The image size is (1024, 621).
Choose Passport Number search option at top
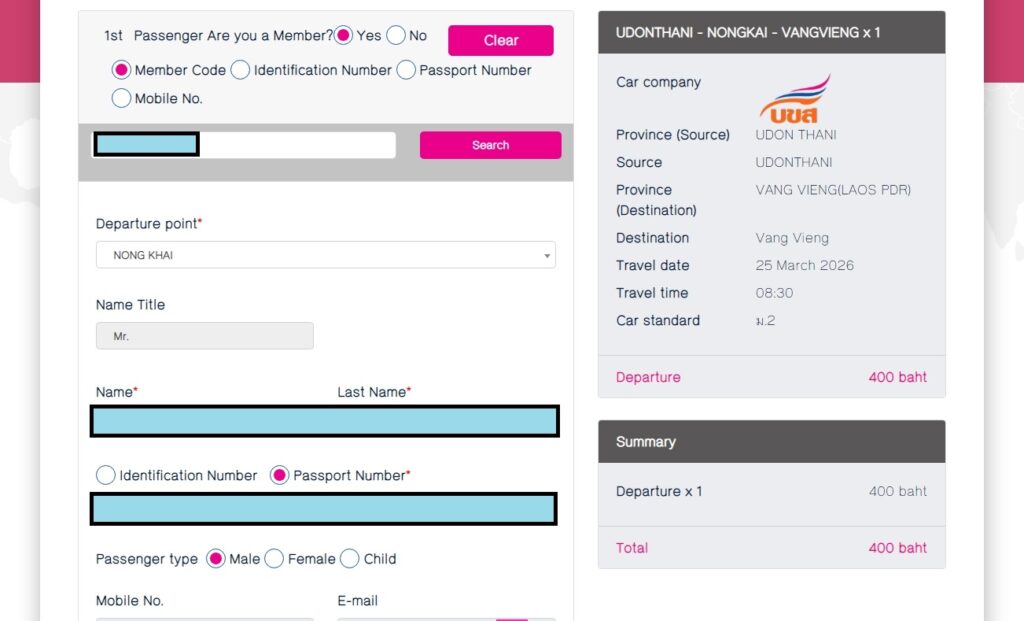pyautogui.click(x=406, y=70)
